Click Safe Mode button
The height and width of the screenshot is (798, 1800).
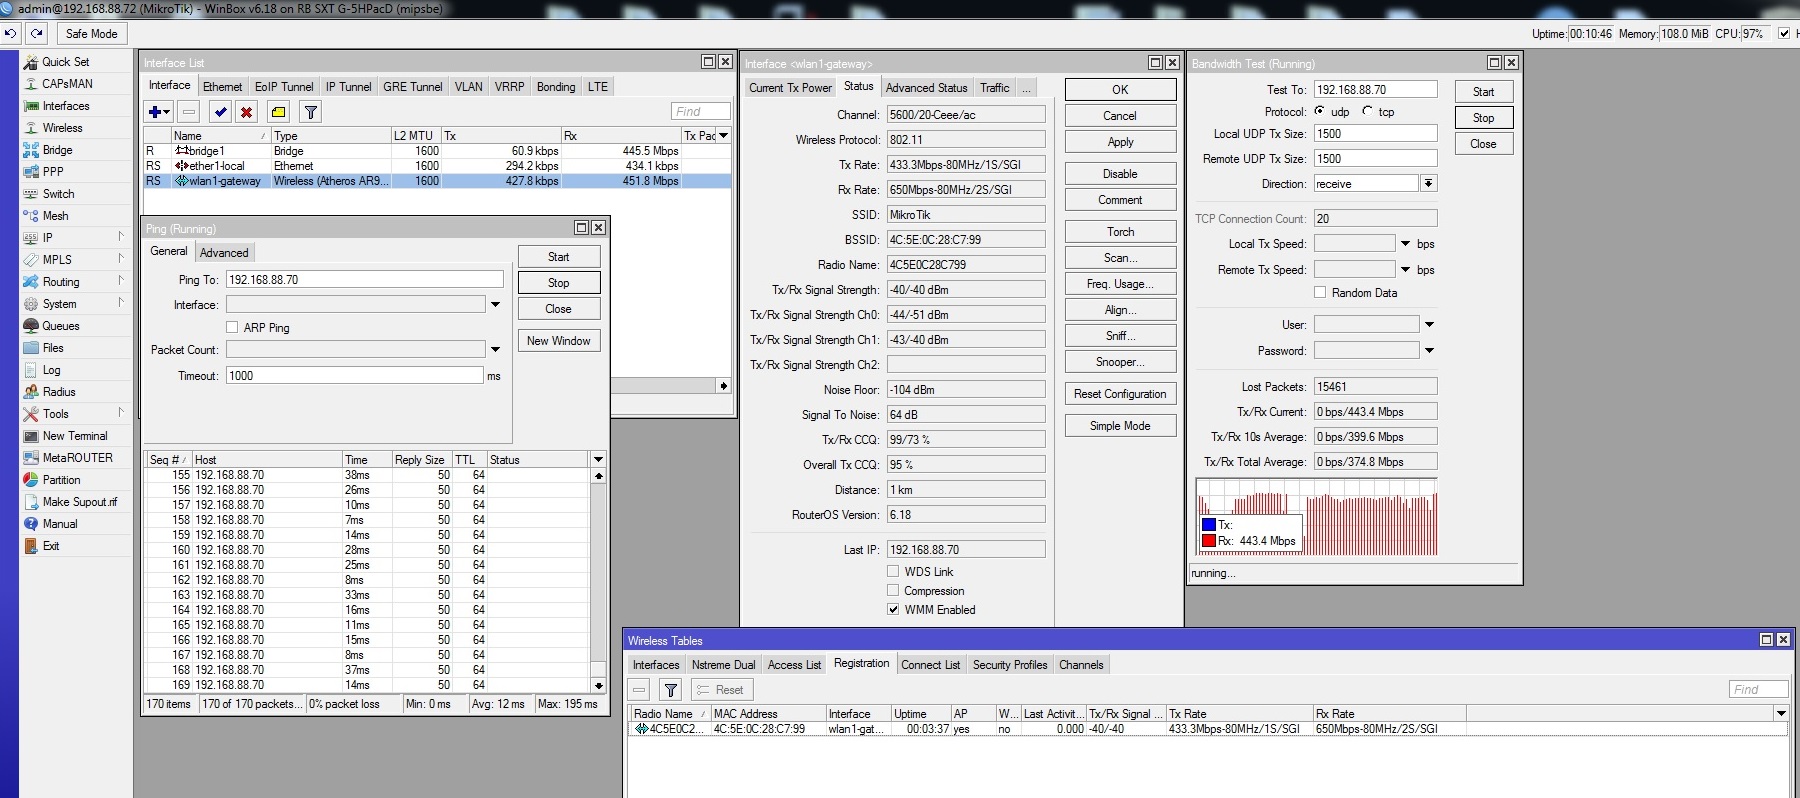tap(91, 34)
